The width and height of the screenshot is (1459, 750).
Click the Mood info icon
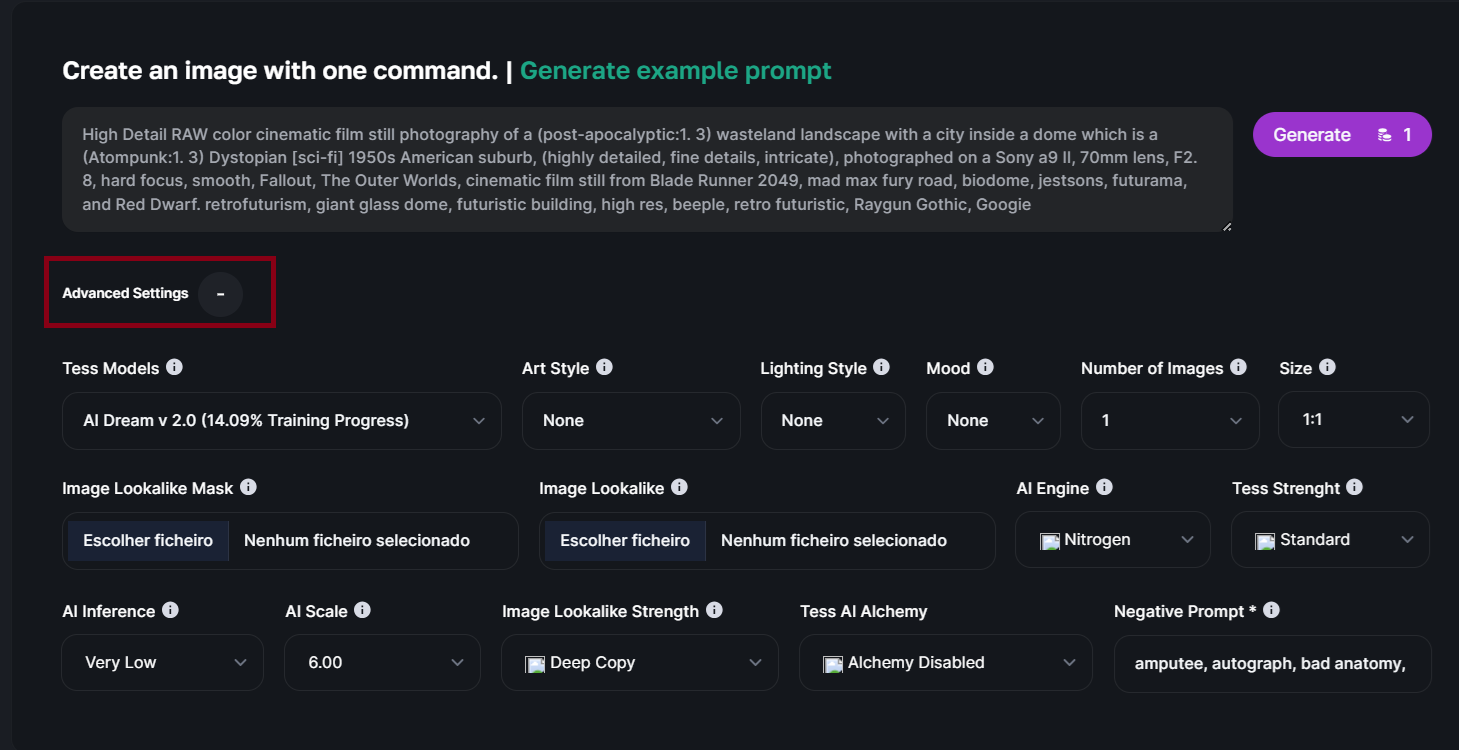pos(985,367)
